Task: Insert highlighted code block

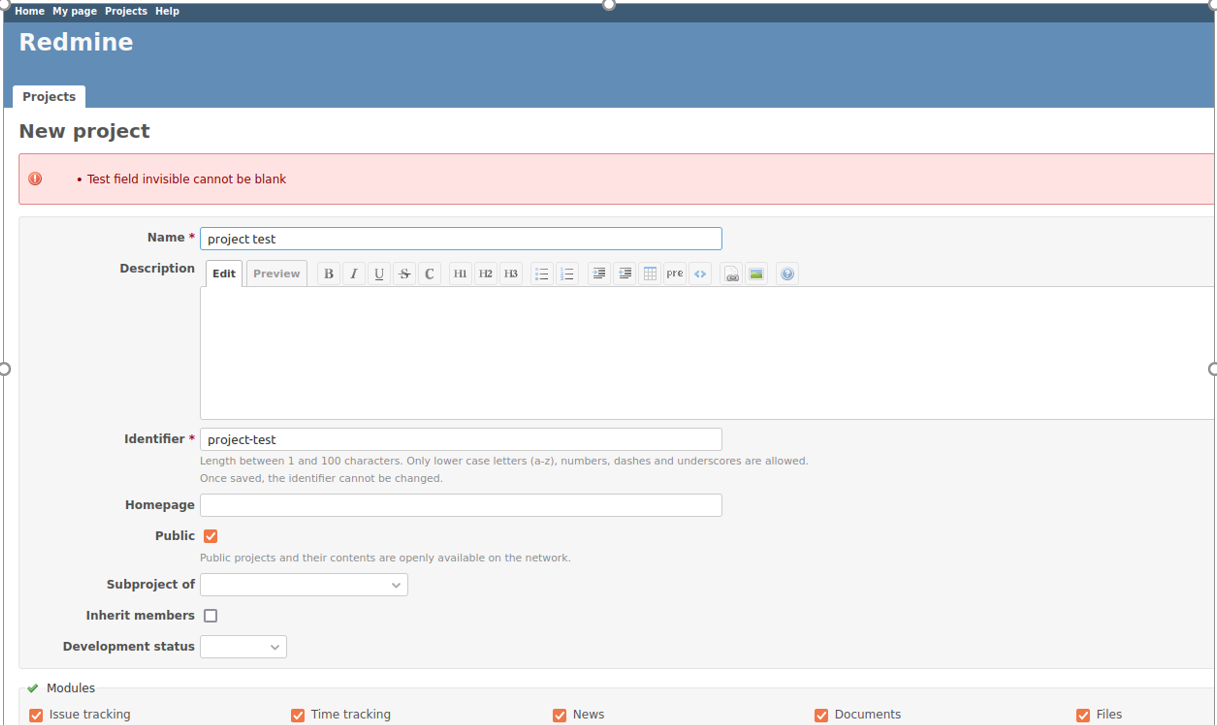Action: coord(700,274)
